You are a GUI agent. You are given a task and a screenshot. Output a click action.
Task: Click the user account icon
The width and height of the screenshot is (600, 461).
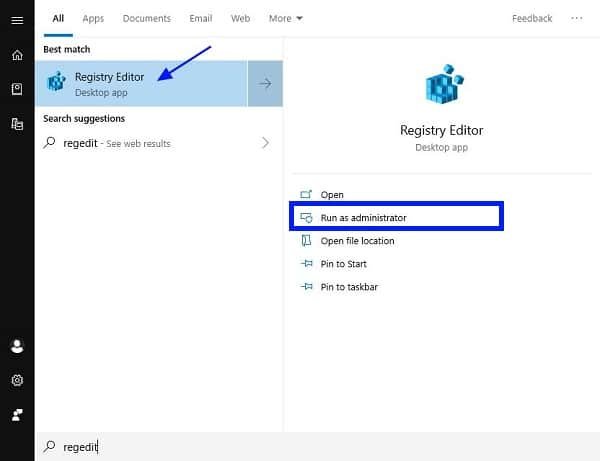[x=17, y=346]
